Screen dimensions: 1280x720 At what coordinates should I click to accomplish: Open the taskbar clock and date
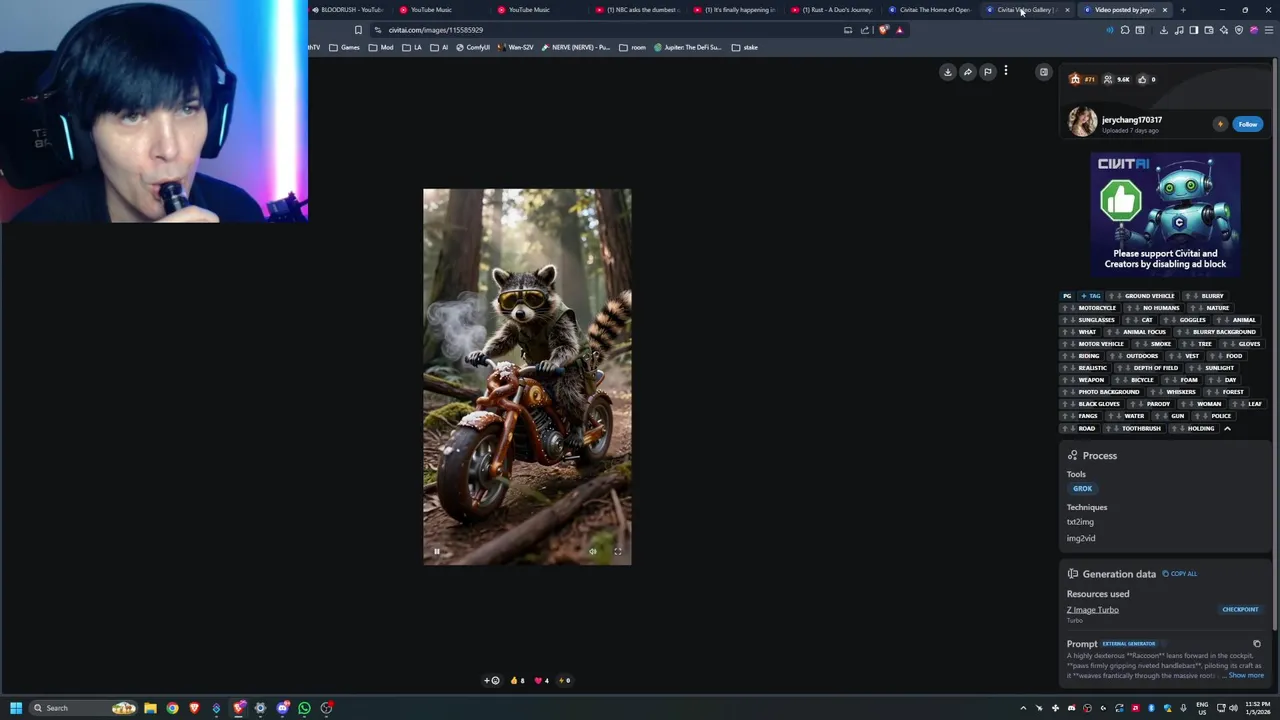1258,708
